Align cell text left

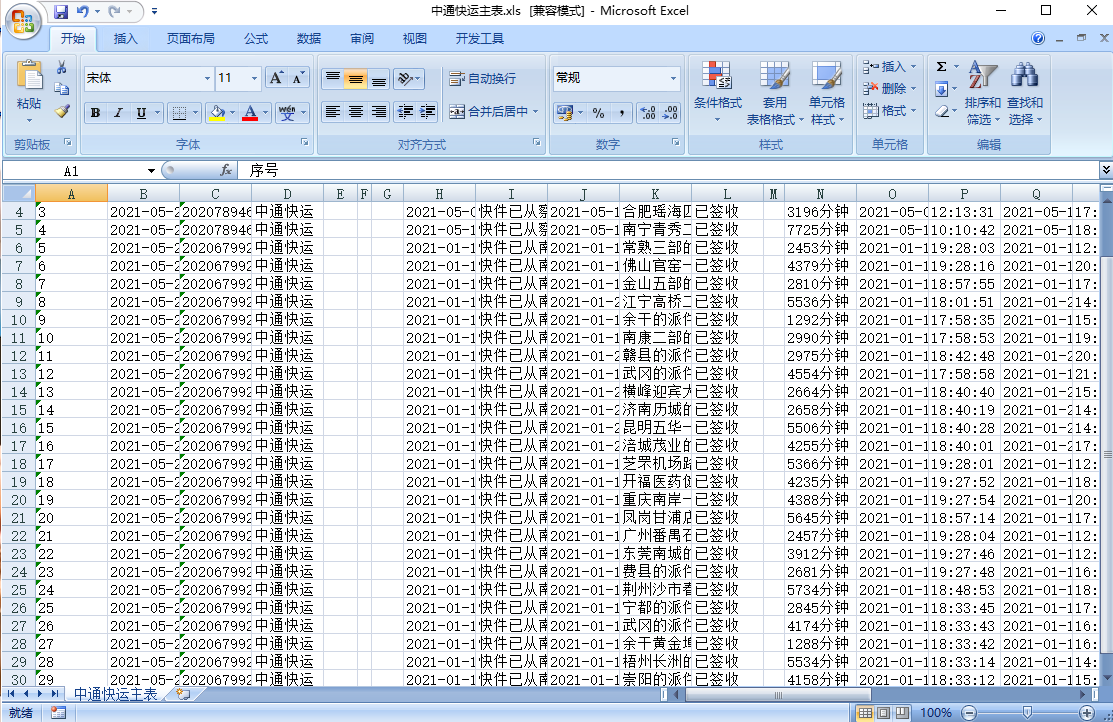coord(332,111)
